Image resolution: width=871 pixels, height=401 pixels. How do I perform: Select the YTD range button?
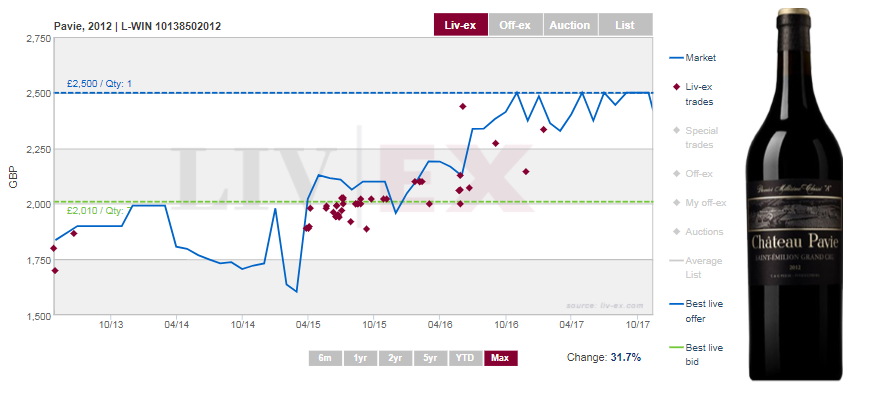pos(465,358)
